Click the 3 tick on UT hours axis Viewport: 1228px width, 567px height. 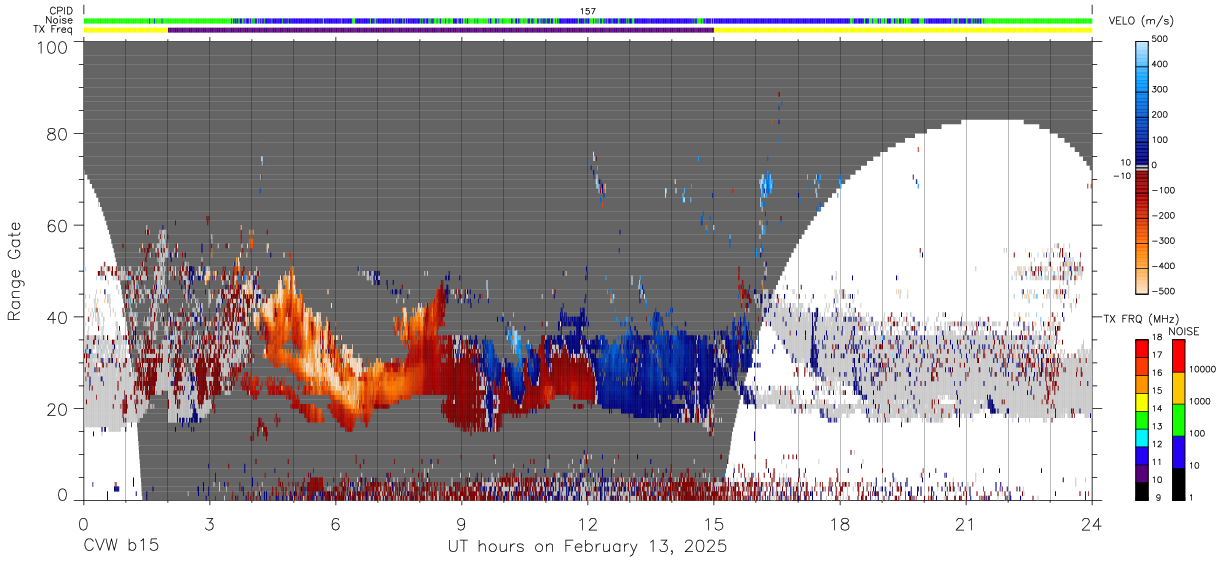[x=209, y=525]
